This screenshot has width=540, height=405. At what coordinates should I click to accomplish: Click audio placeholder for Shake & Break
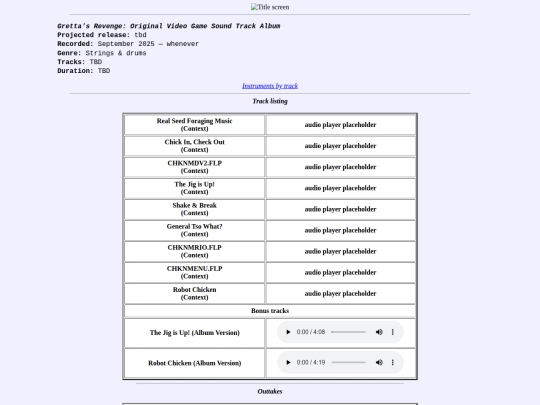tap(340, 209)
